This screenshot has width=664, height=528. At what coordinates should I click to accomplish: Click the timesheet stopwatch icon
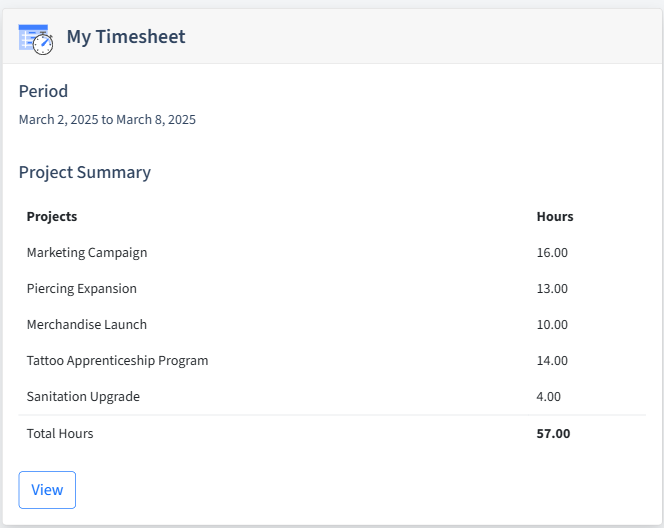pyautogui.click(x=36, y=39)
